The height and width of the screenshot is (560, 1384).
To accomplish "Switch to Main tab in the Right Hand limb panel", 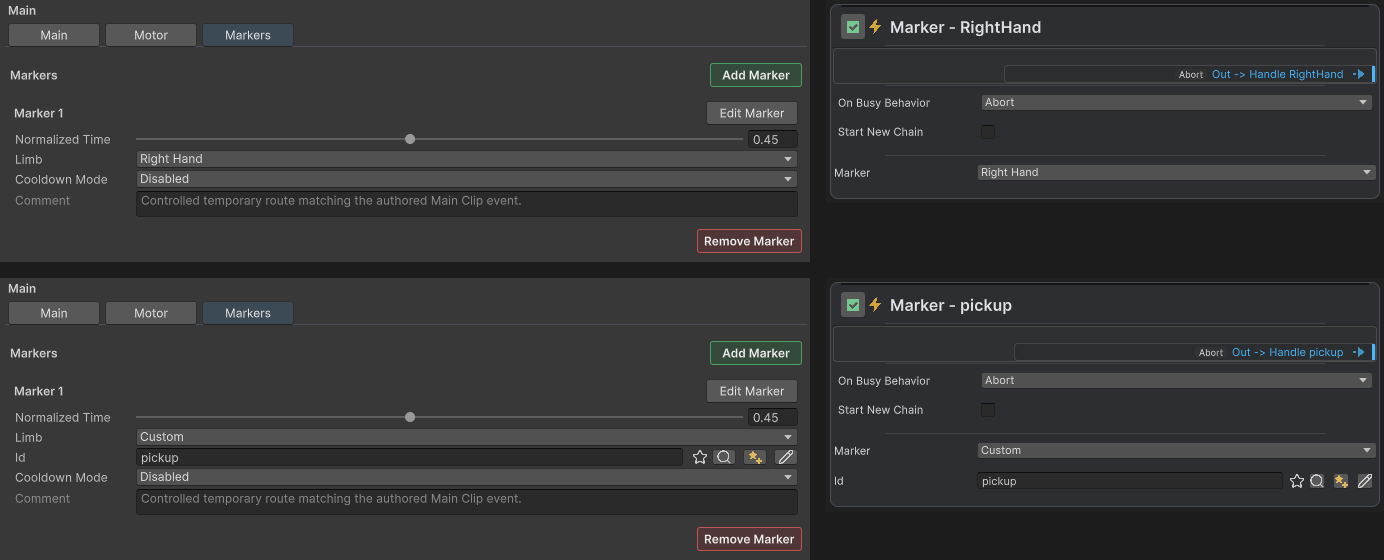I will click(x=54, y=35).
